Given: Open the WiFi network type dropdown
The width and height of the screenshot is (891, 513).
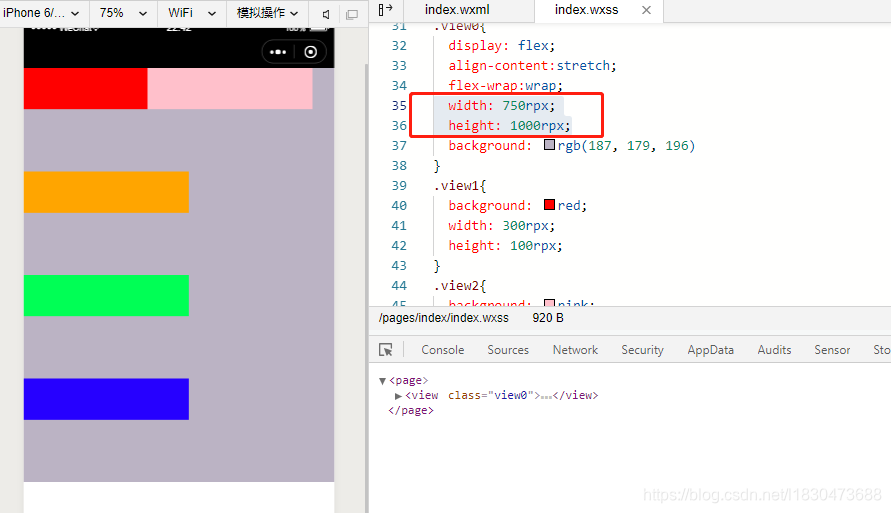Looking at the screenshot, I should coord(191,12).
